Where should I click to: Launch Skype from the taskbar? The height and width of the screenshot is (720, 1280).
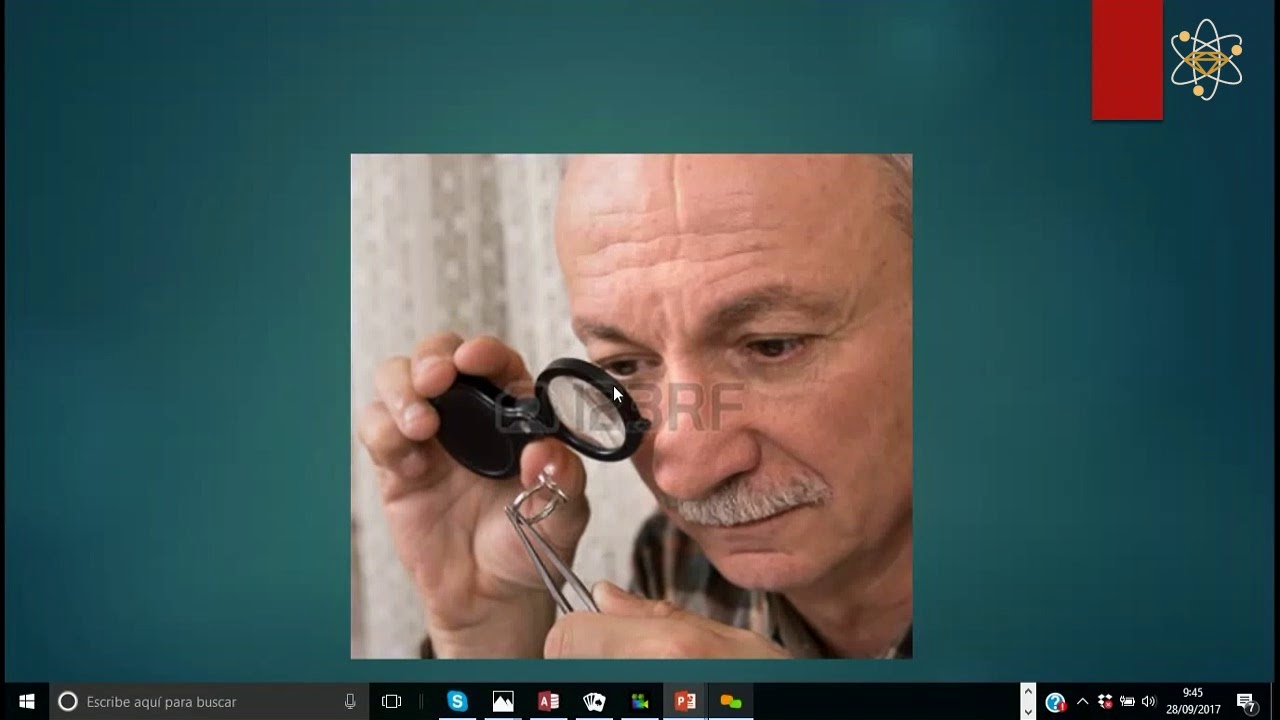(457, 701)
